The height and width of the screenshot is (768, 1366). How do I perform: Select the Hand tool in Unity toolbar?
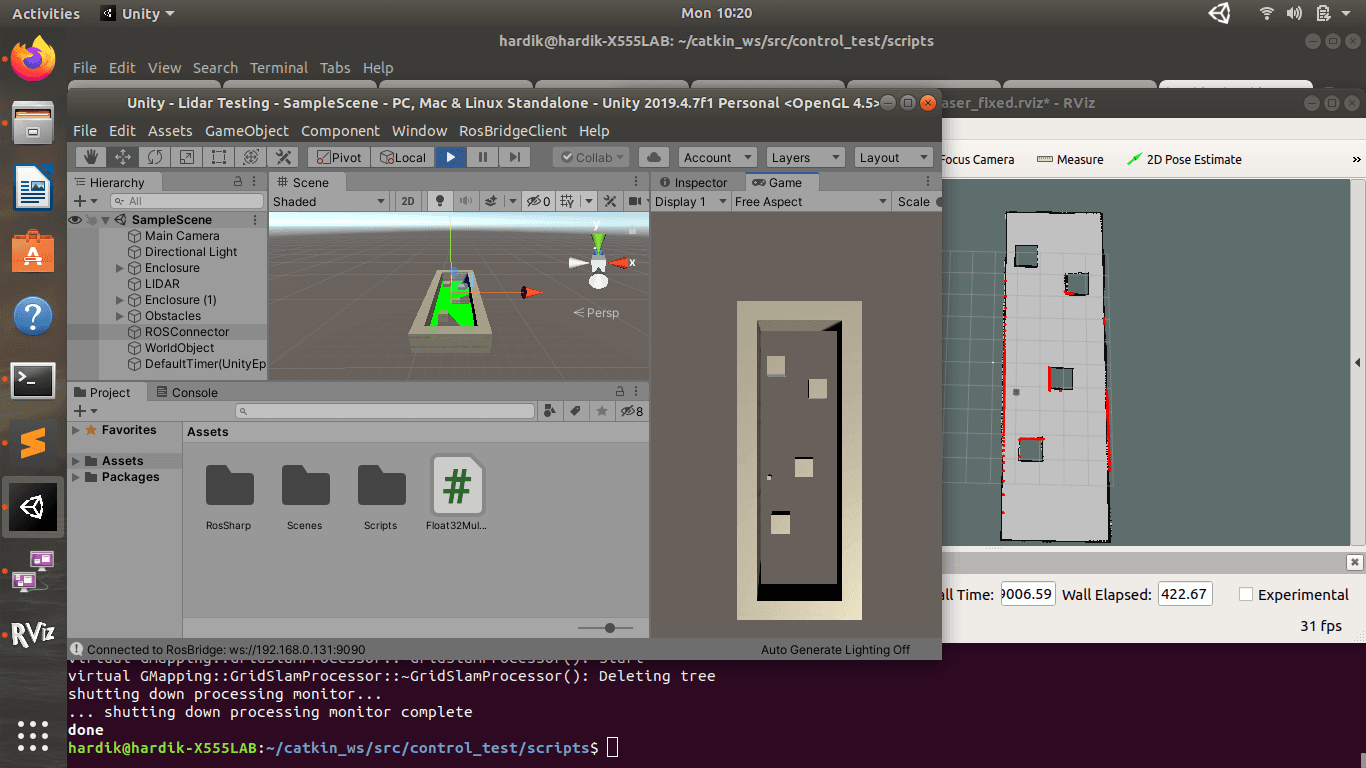point(91,157)
